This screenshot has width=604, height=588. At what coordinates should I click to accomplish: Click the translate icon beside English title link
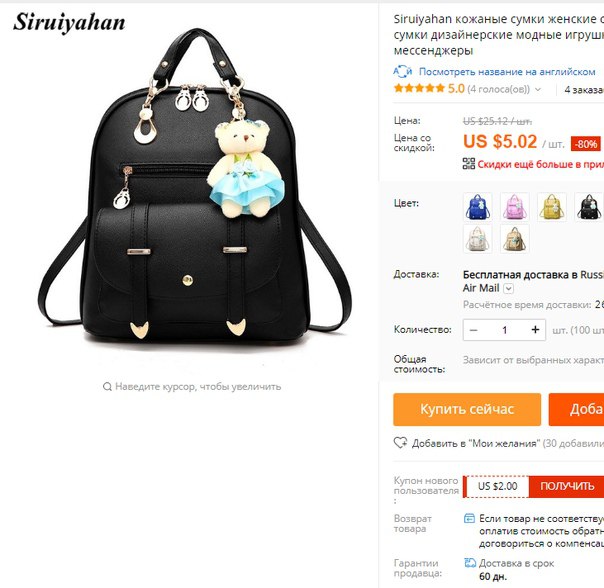[403, 72]
